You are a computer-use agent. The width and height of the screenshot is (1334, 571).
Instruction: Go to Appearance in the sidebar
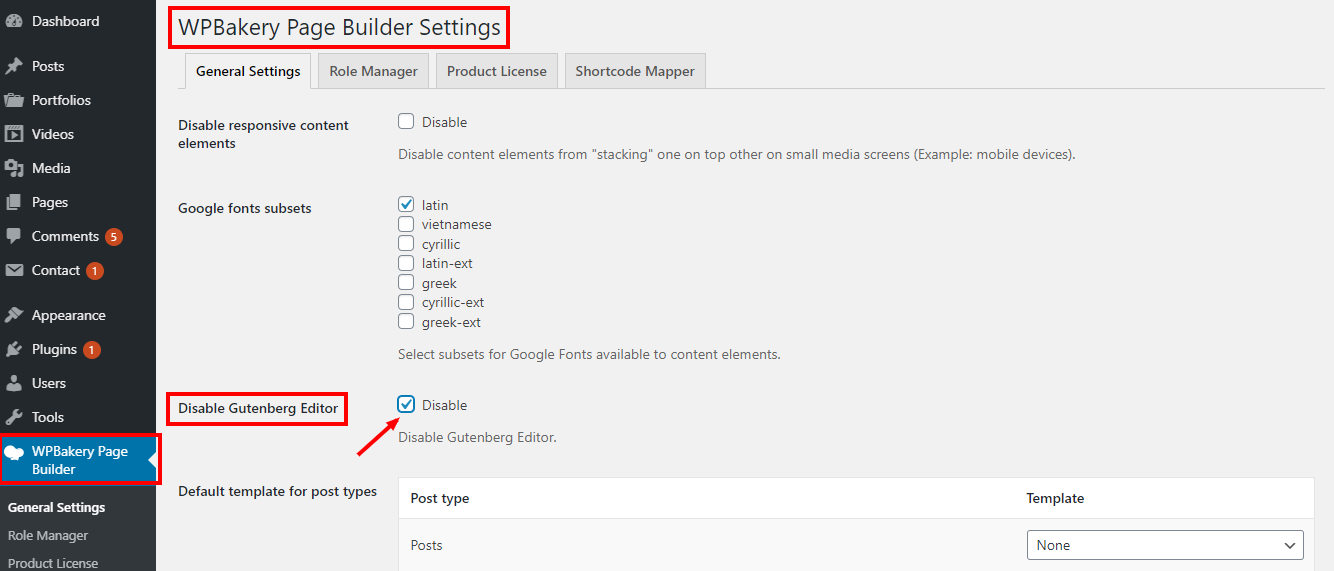tap(68, 315)
